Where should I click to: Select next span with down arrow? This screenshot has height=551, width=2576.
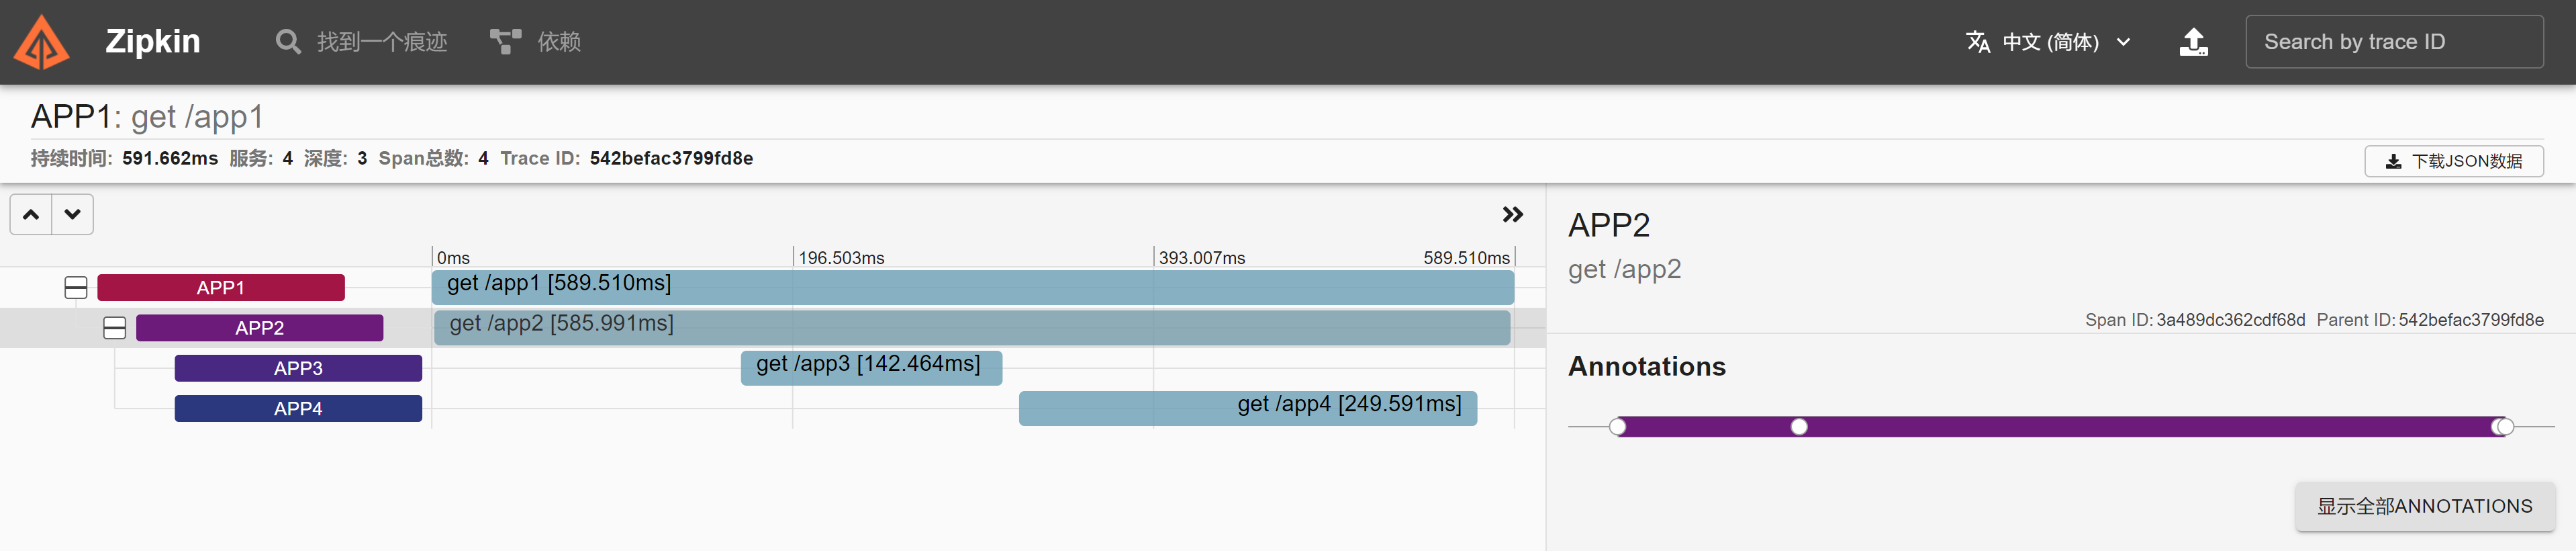click(x=73, y=214)
